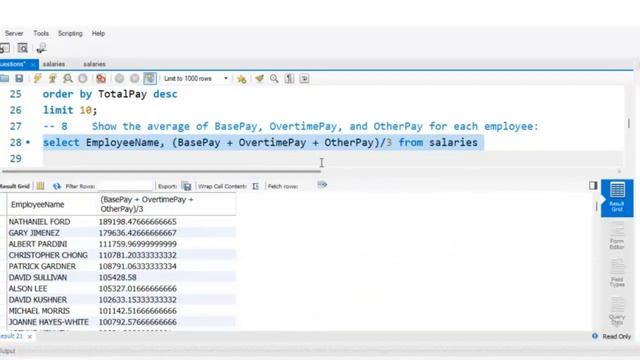Open the Tools menu

pos(41,33)
